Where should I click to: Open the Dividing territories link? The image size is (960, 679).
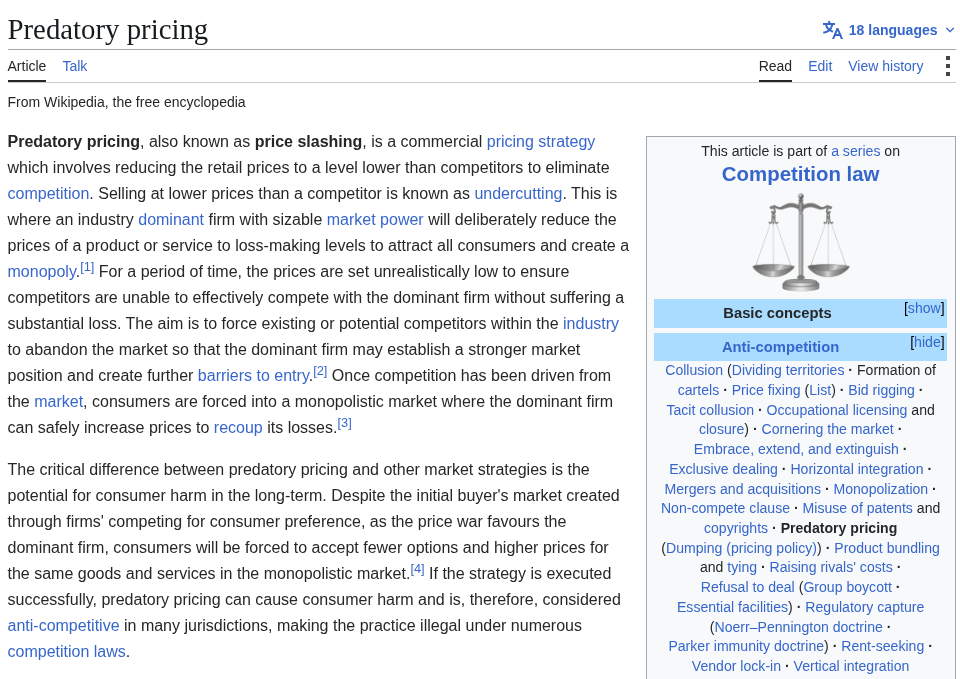point(788,370)
